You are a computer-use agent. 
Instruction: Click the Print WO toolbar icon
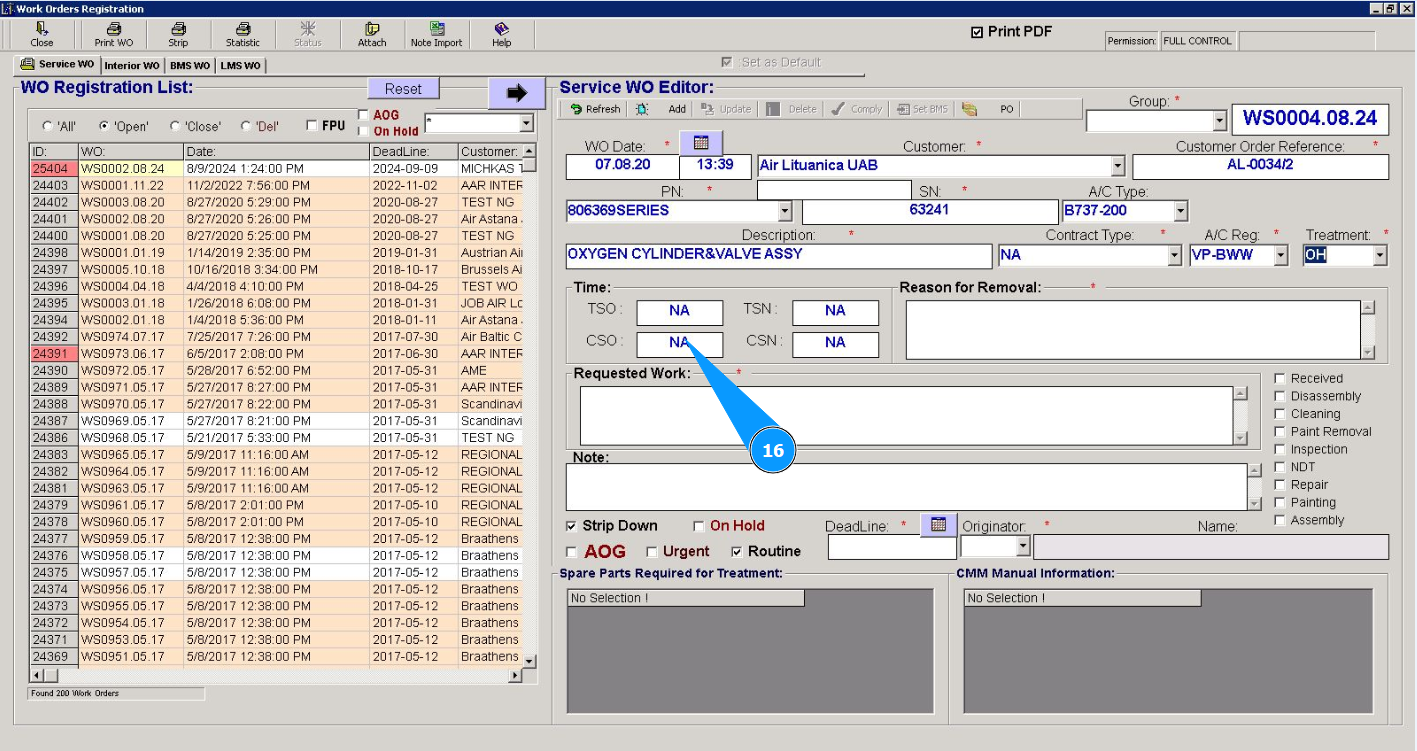(x=113, y=30)
